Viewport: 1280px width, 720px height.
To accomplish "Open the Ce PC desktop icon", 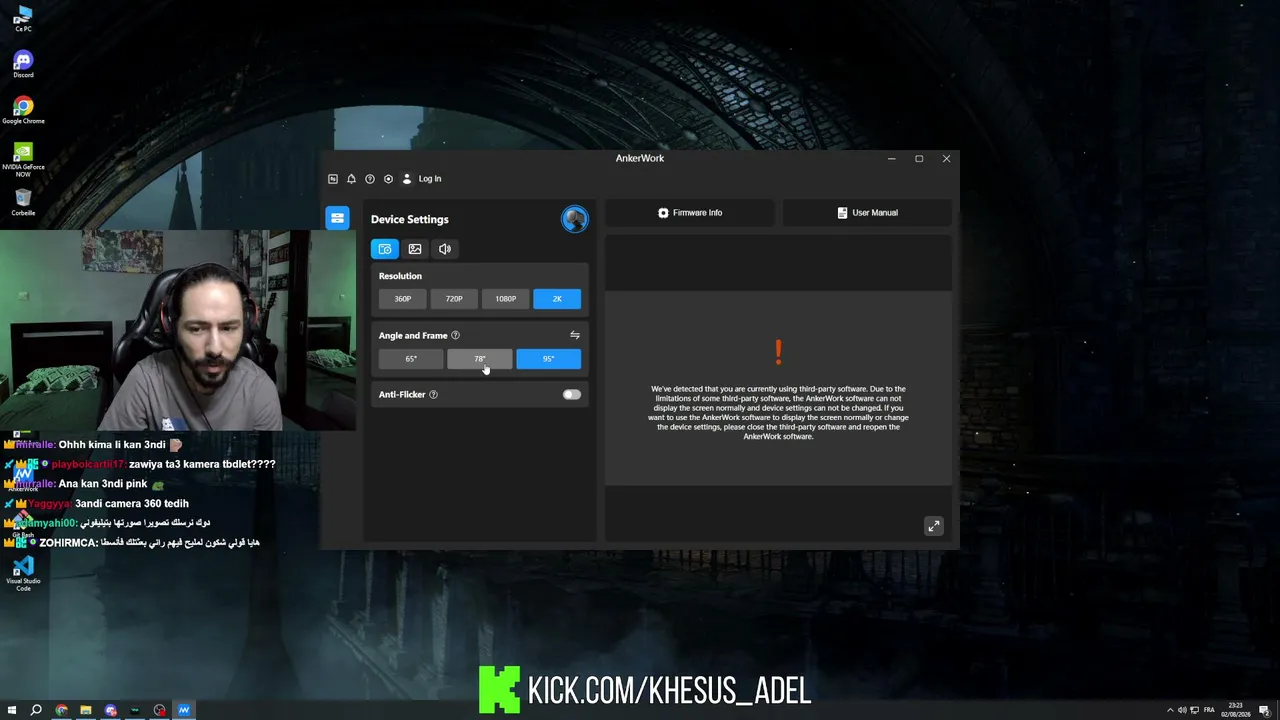I will point(23,18).
